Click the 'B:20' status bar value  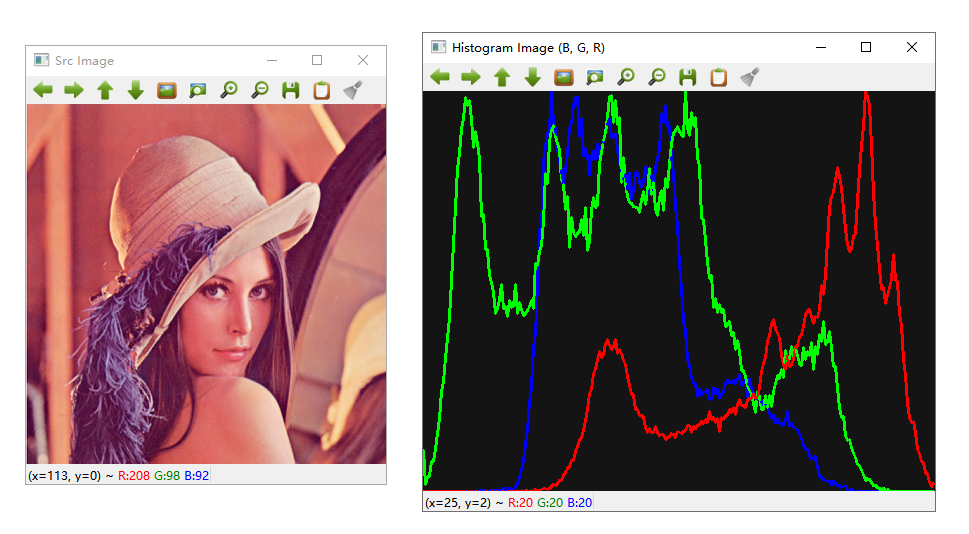(x=580, y=502)
